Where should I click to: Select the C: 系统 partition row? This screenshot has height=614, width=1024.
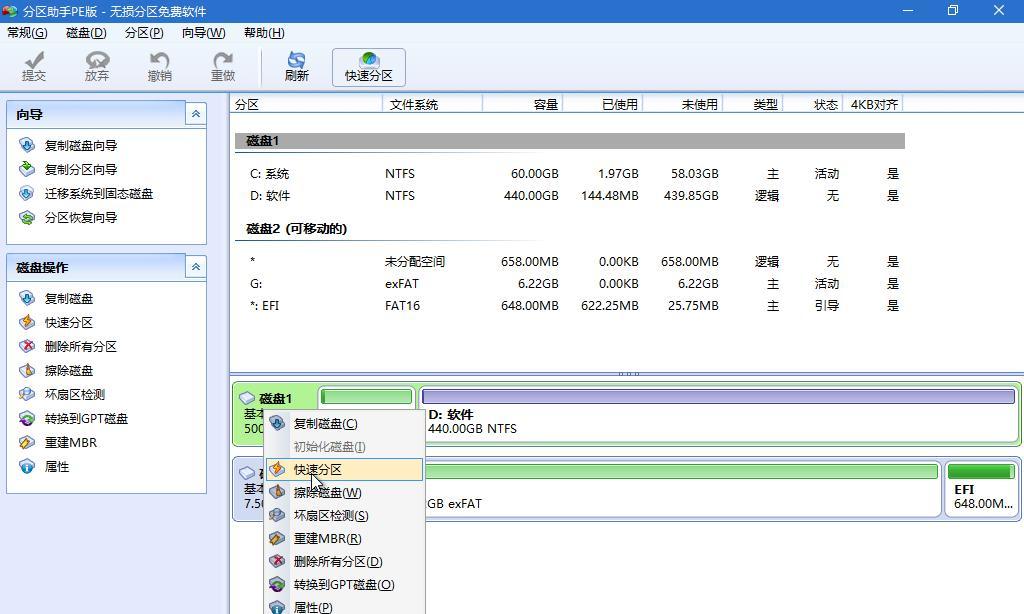[569, 174]
